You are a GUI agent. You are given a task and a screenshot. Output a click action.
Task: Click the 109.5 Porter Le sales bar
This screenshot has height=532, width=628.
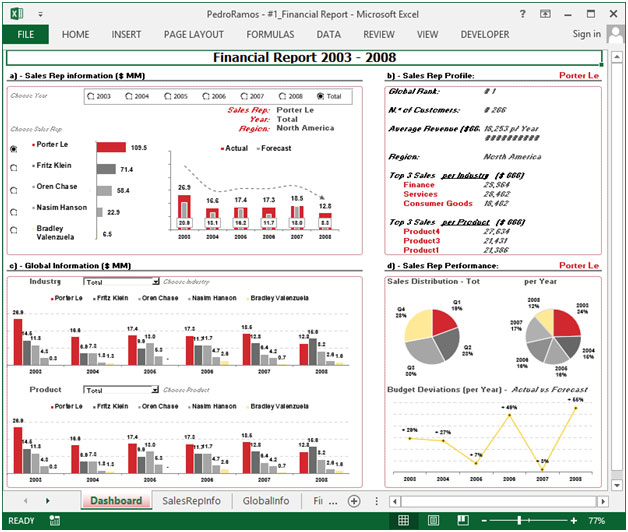coord(111,147)
